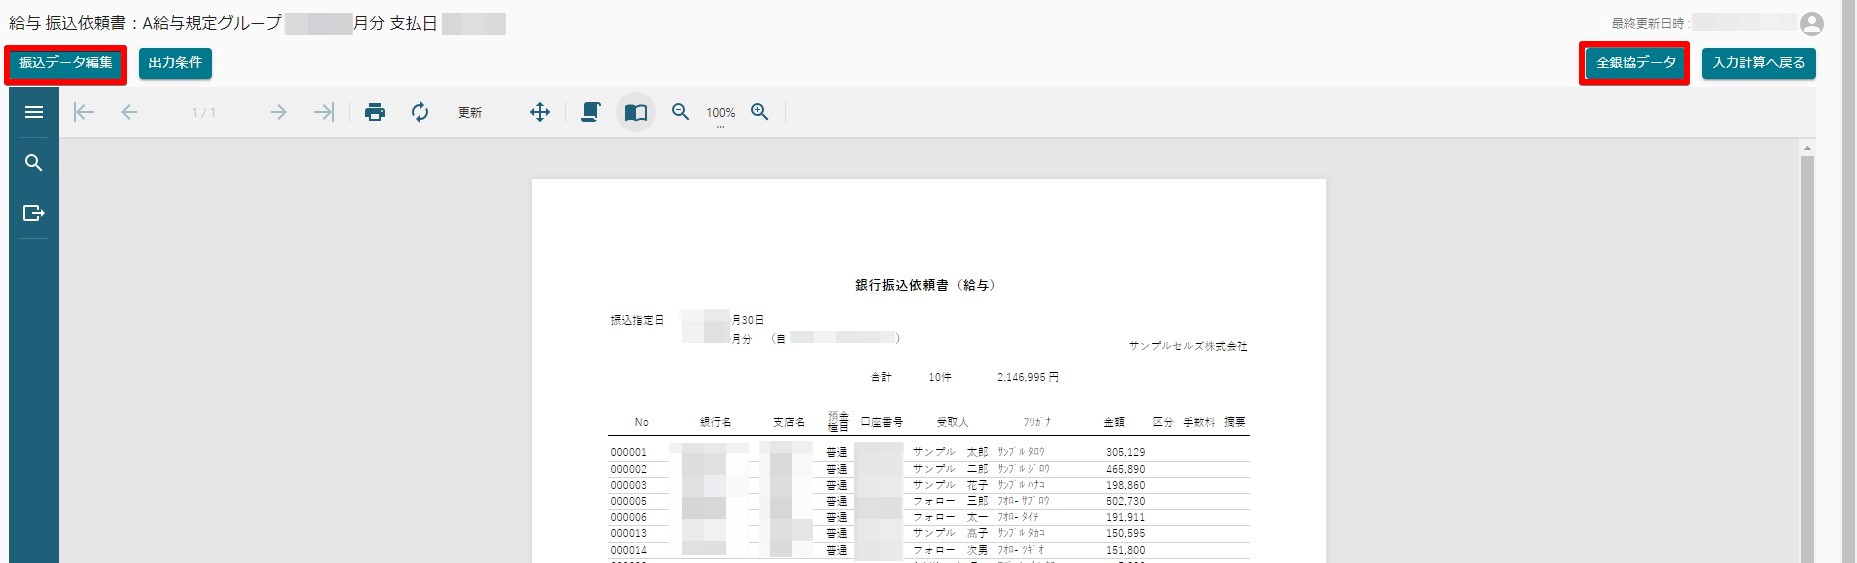Switch to continuous scroll view
The height and width of the screenshot is (563, 1857).
click(591, 112)
